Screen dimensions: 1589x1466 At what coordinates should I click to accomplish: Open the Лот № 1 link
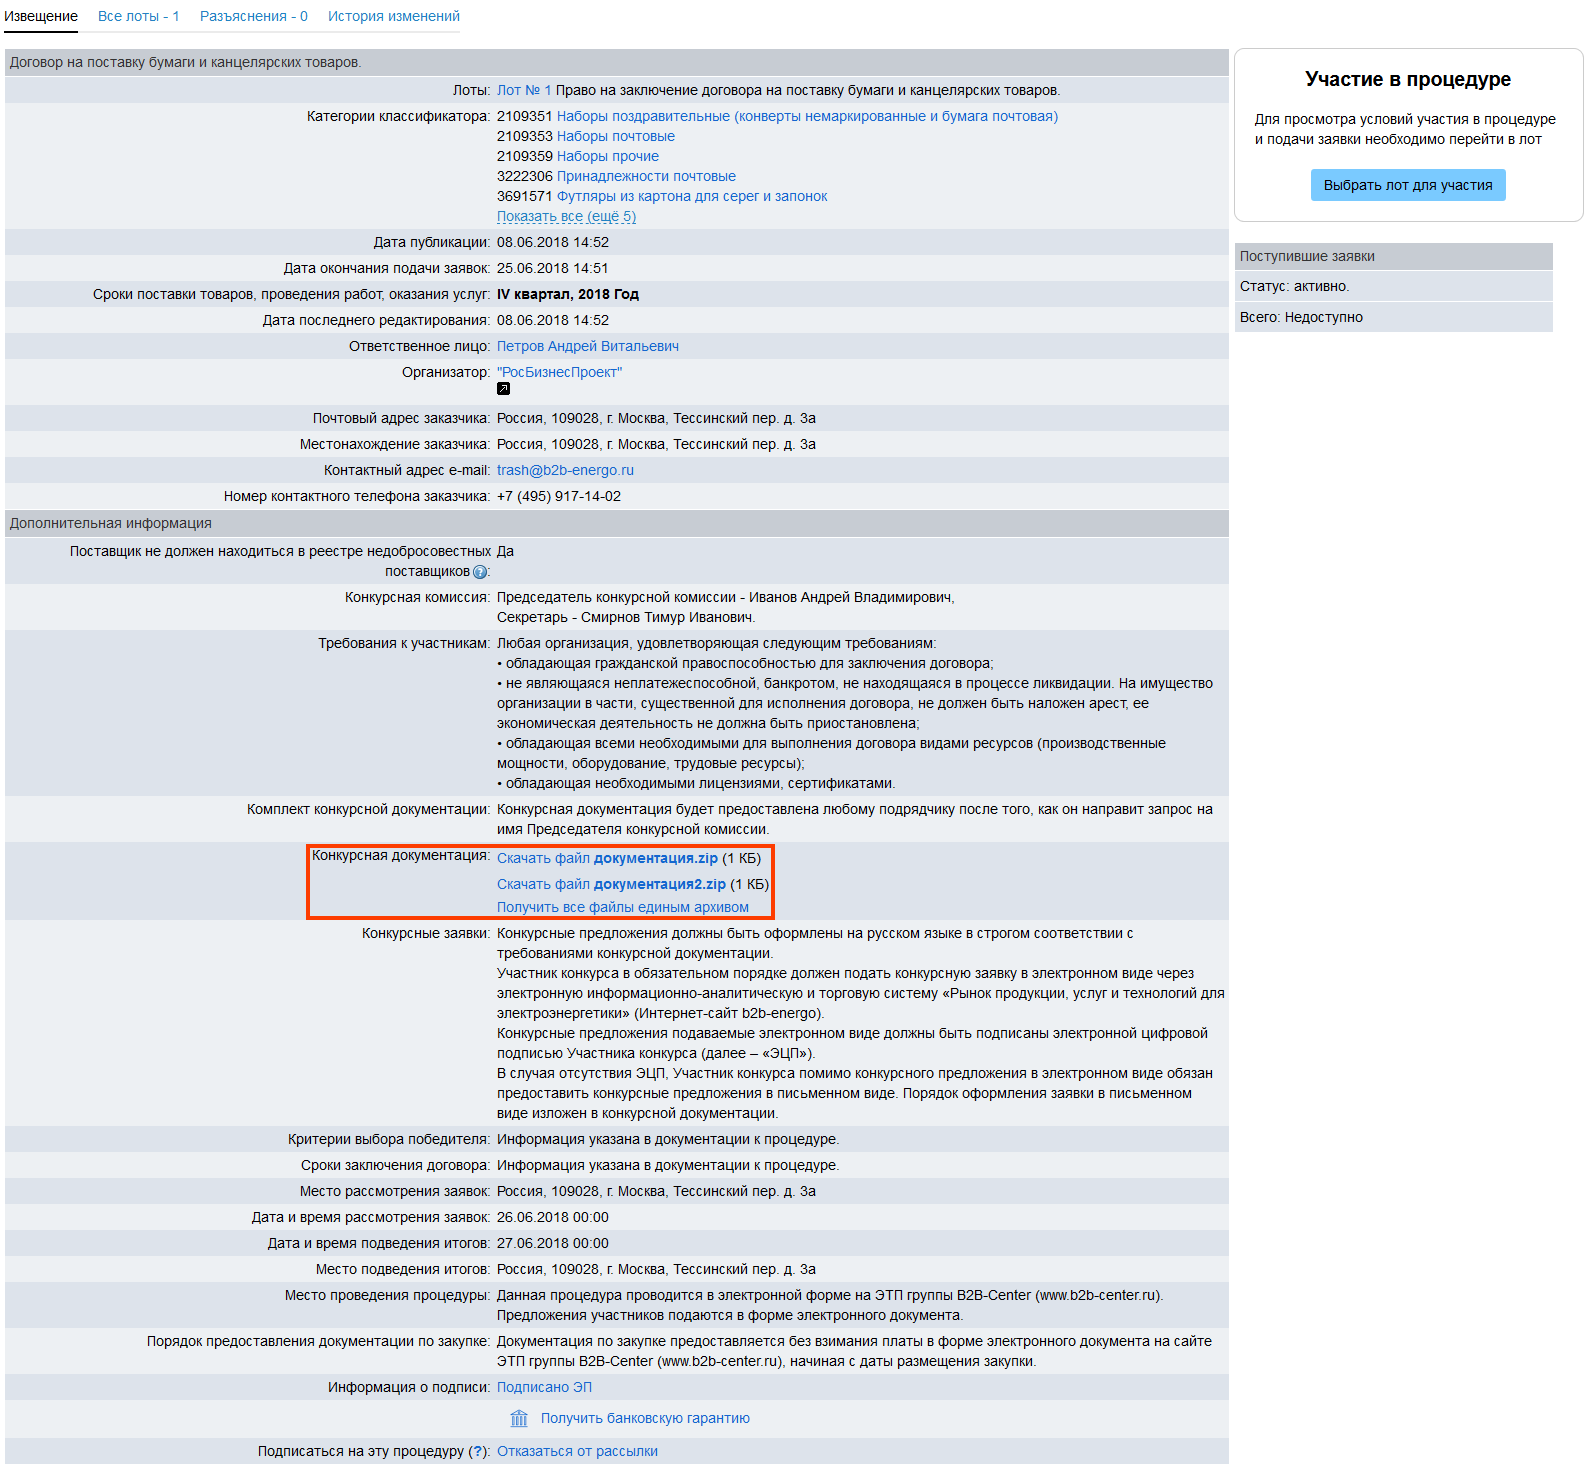click(523, 90)
